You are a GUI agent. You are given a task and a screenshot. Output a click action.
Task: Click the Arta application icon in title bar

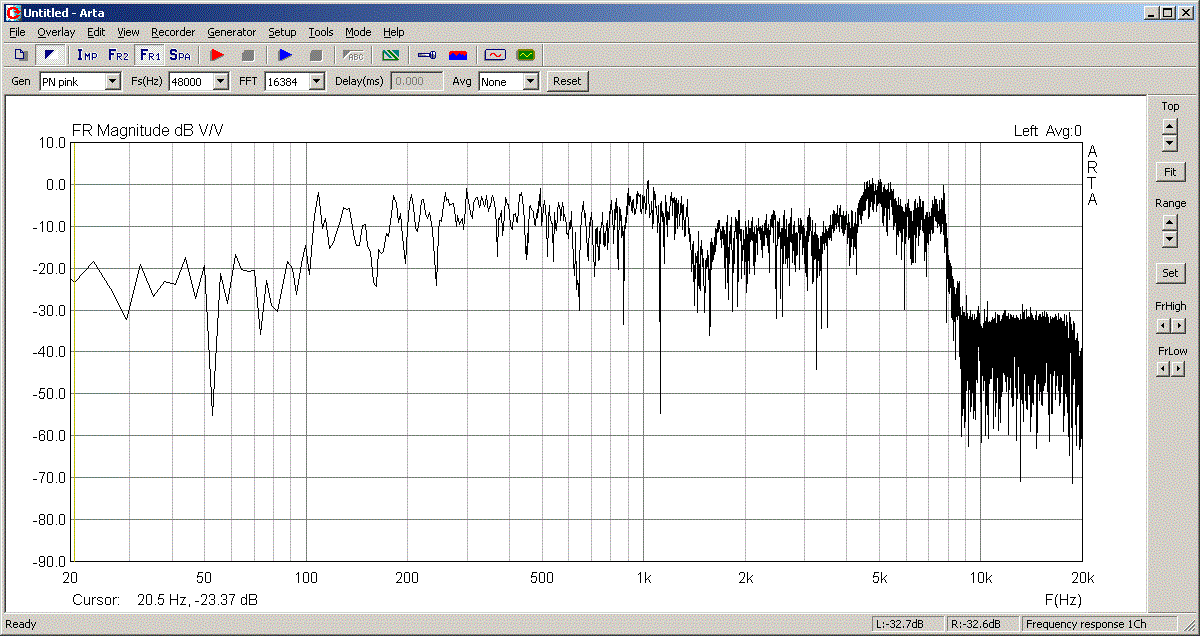[x=12, y=12]
